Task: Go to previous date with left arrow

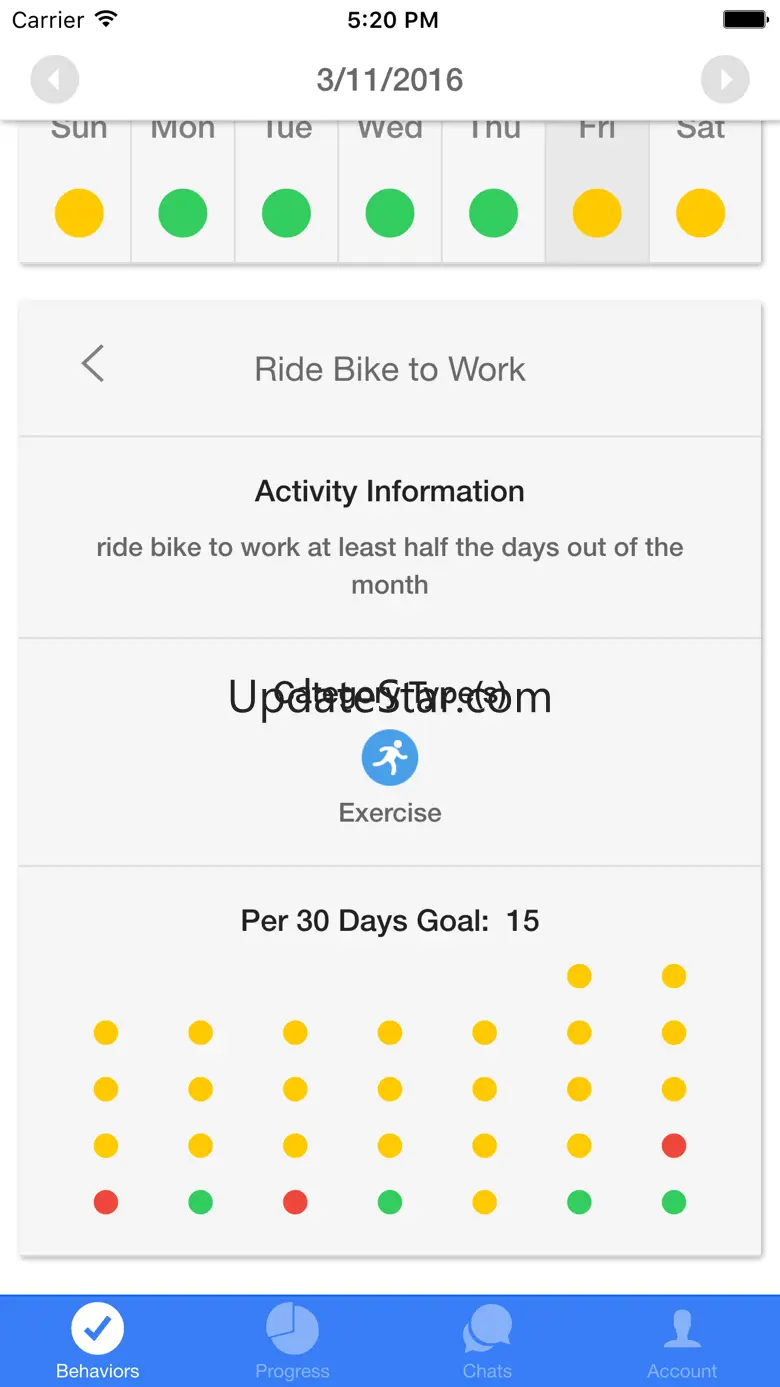Action: 55,80
